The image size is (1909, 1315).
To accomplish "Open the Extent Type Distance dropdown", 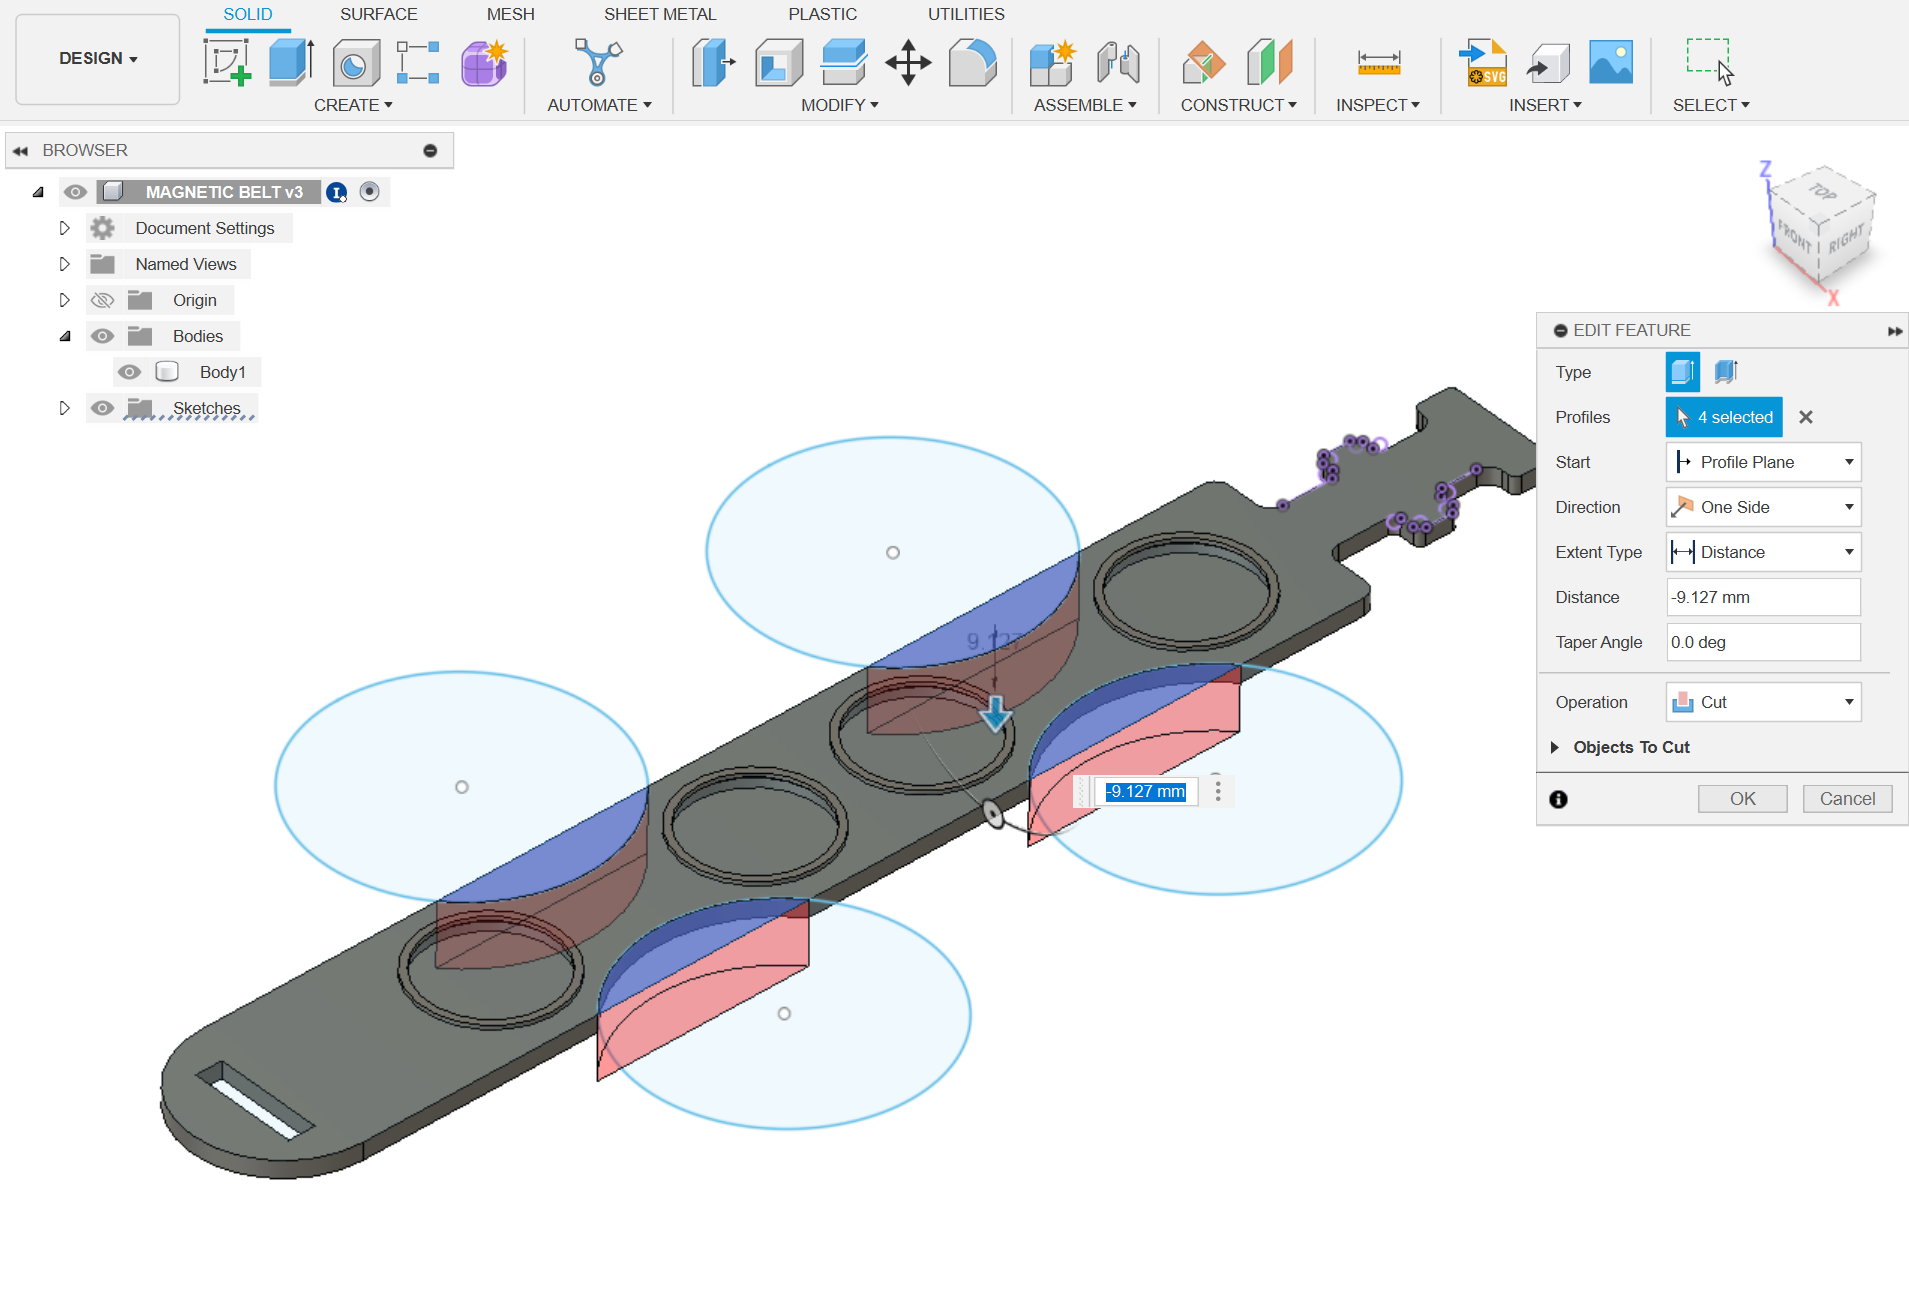I will click(x=1763, y=552).
